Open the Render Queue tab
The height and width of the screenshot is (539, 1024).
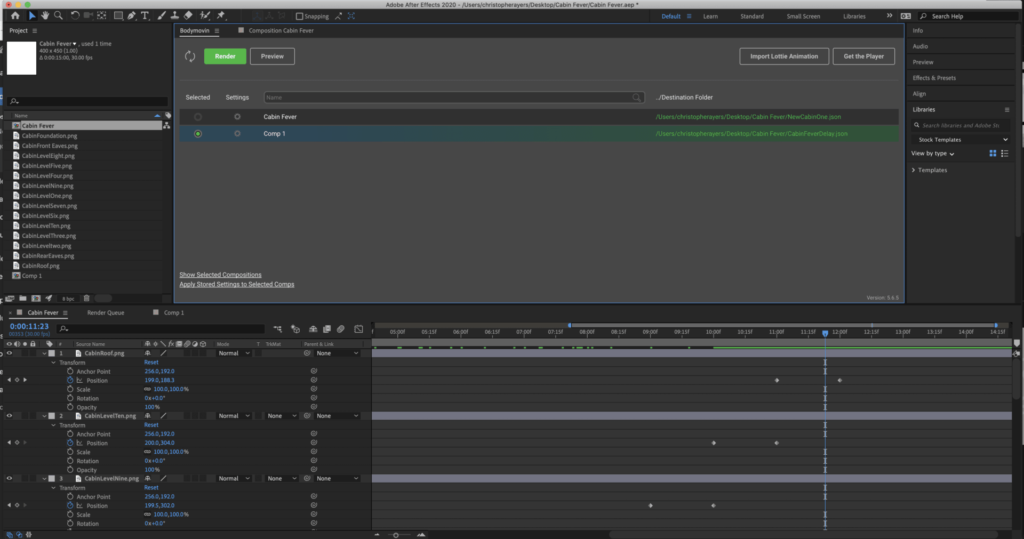coord(106,312)
